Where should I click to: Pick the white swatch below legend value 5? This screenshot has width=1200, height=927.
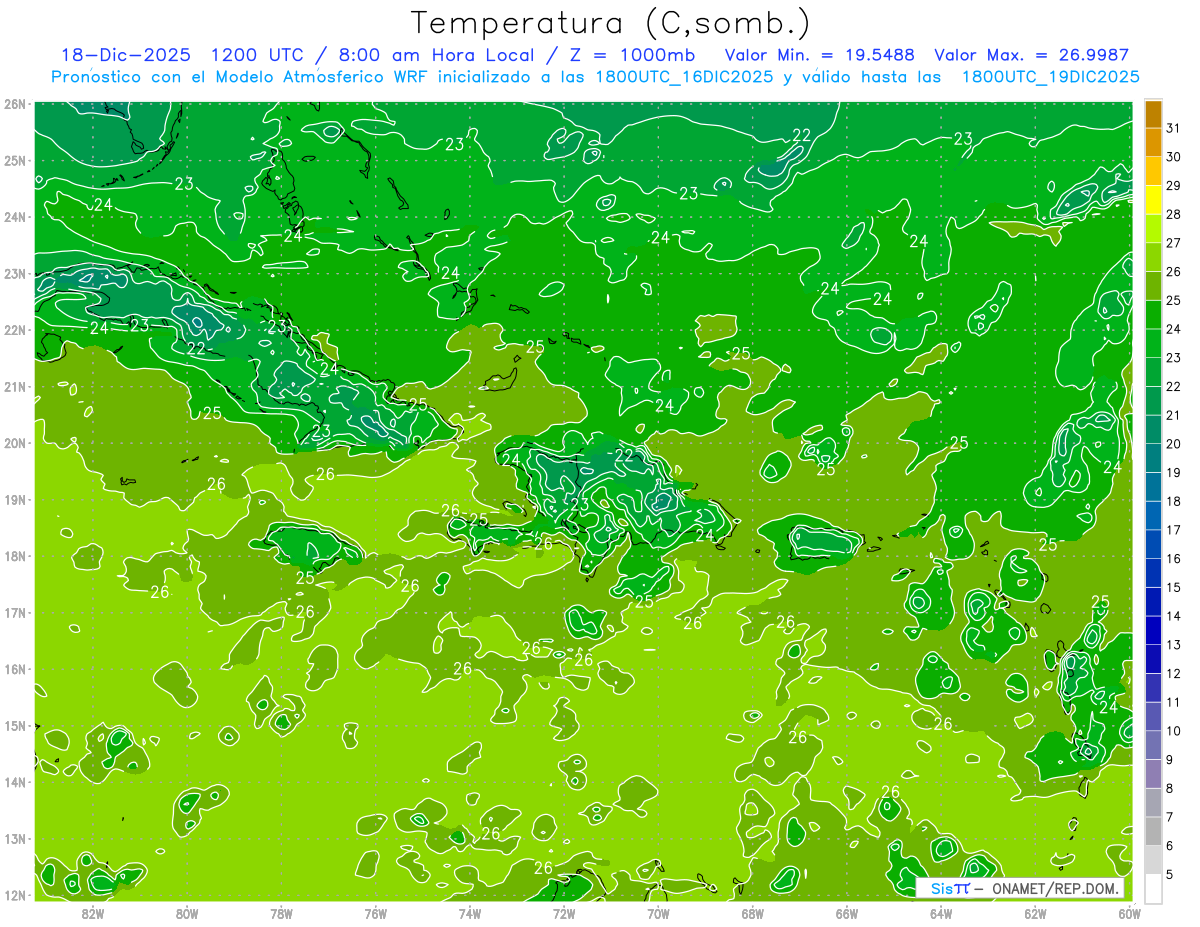[x=1153, y=888]
